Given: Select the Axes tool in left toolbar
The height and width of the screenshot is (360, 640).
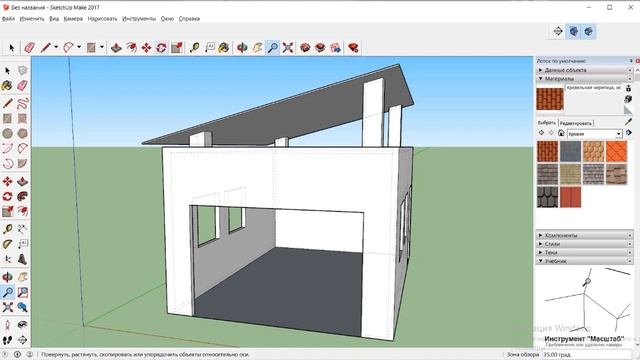Looking at the screenshot, I should pos(7,259).
